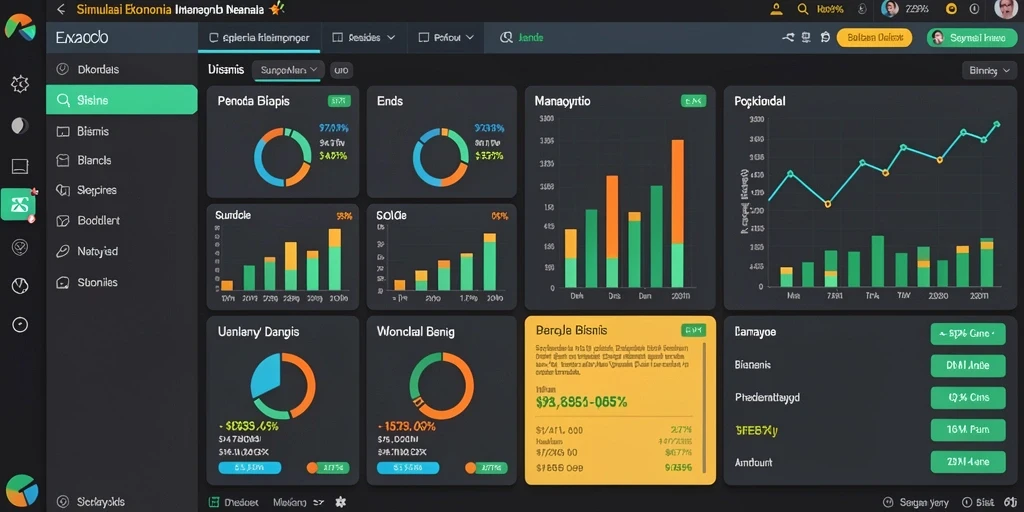The width and height of the screenshot is (1024, 512).
Task: Expand the Binricy dropdown at right
Action: tap(989, 71)
